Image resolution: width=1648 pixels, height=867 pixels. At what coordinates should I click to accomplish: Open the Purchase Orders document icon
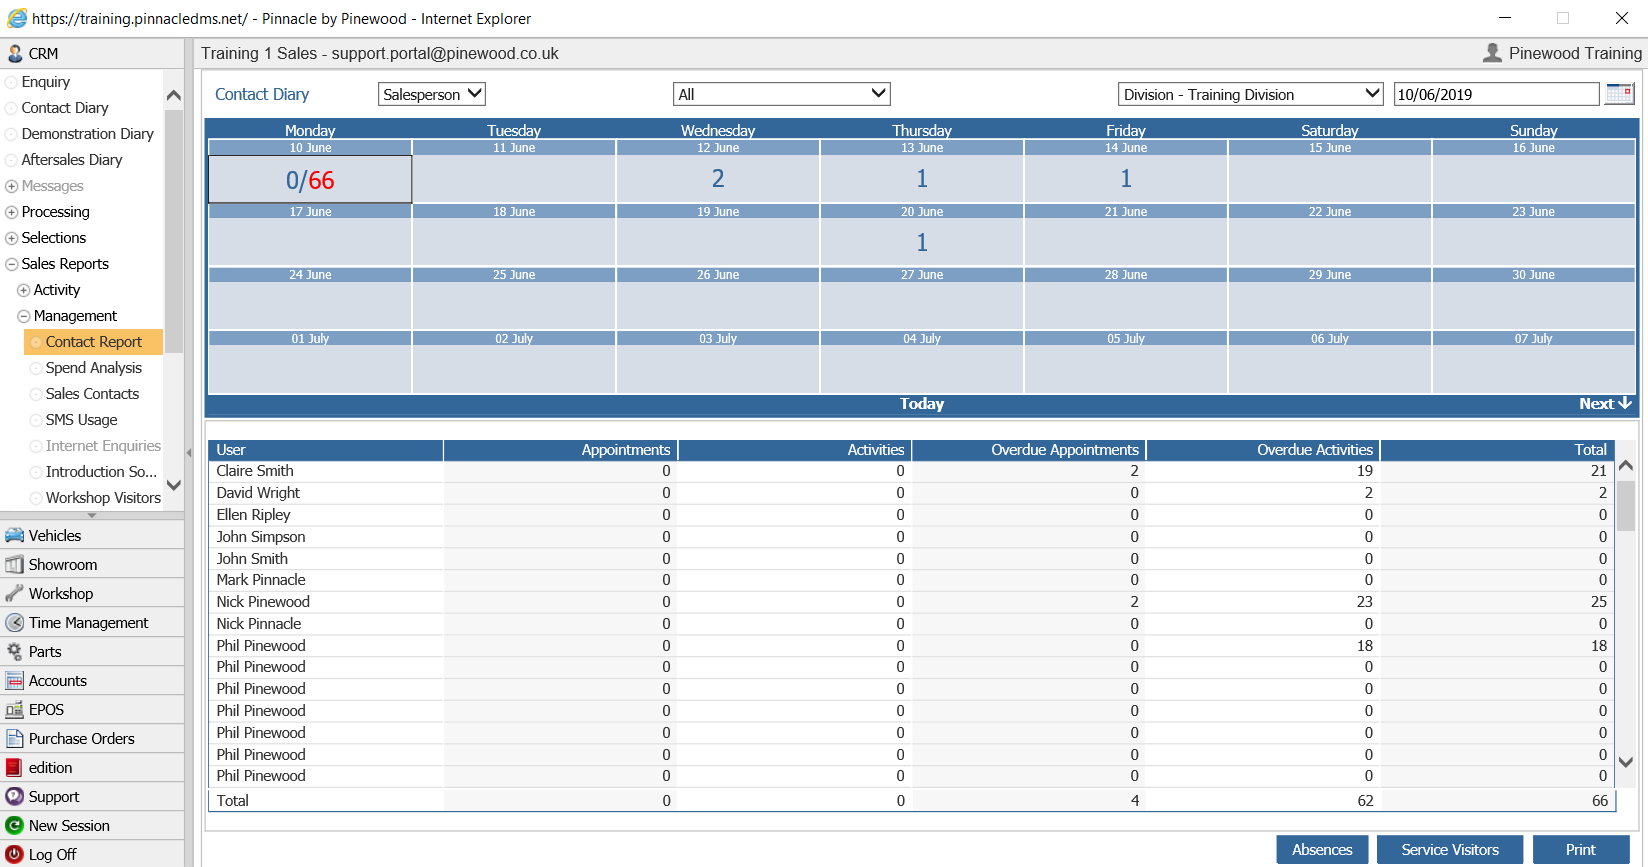coord(15,738)
